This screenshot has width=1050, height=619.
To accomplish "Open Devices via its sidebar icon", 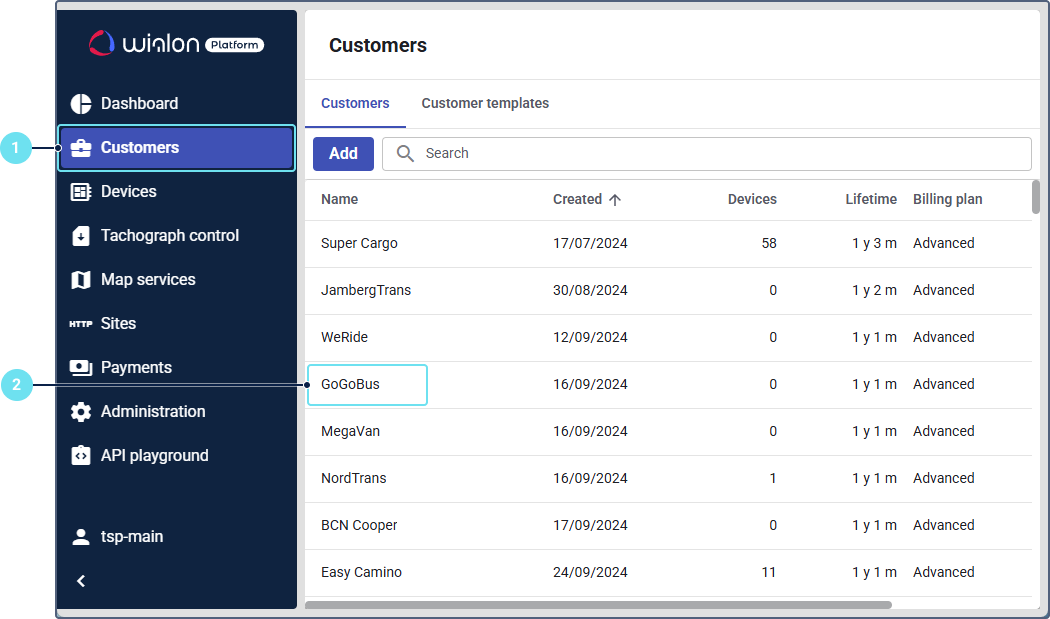I will point(81,192).
